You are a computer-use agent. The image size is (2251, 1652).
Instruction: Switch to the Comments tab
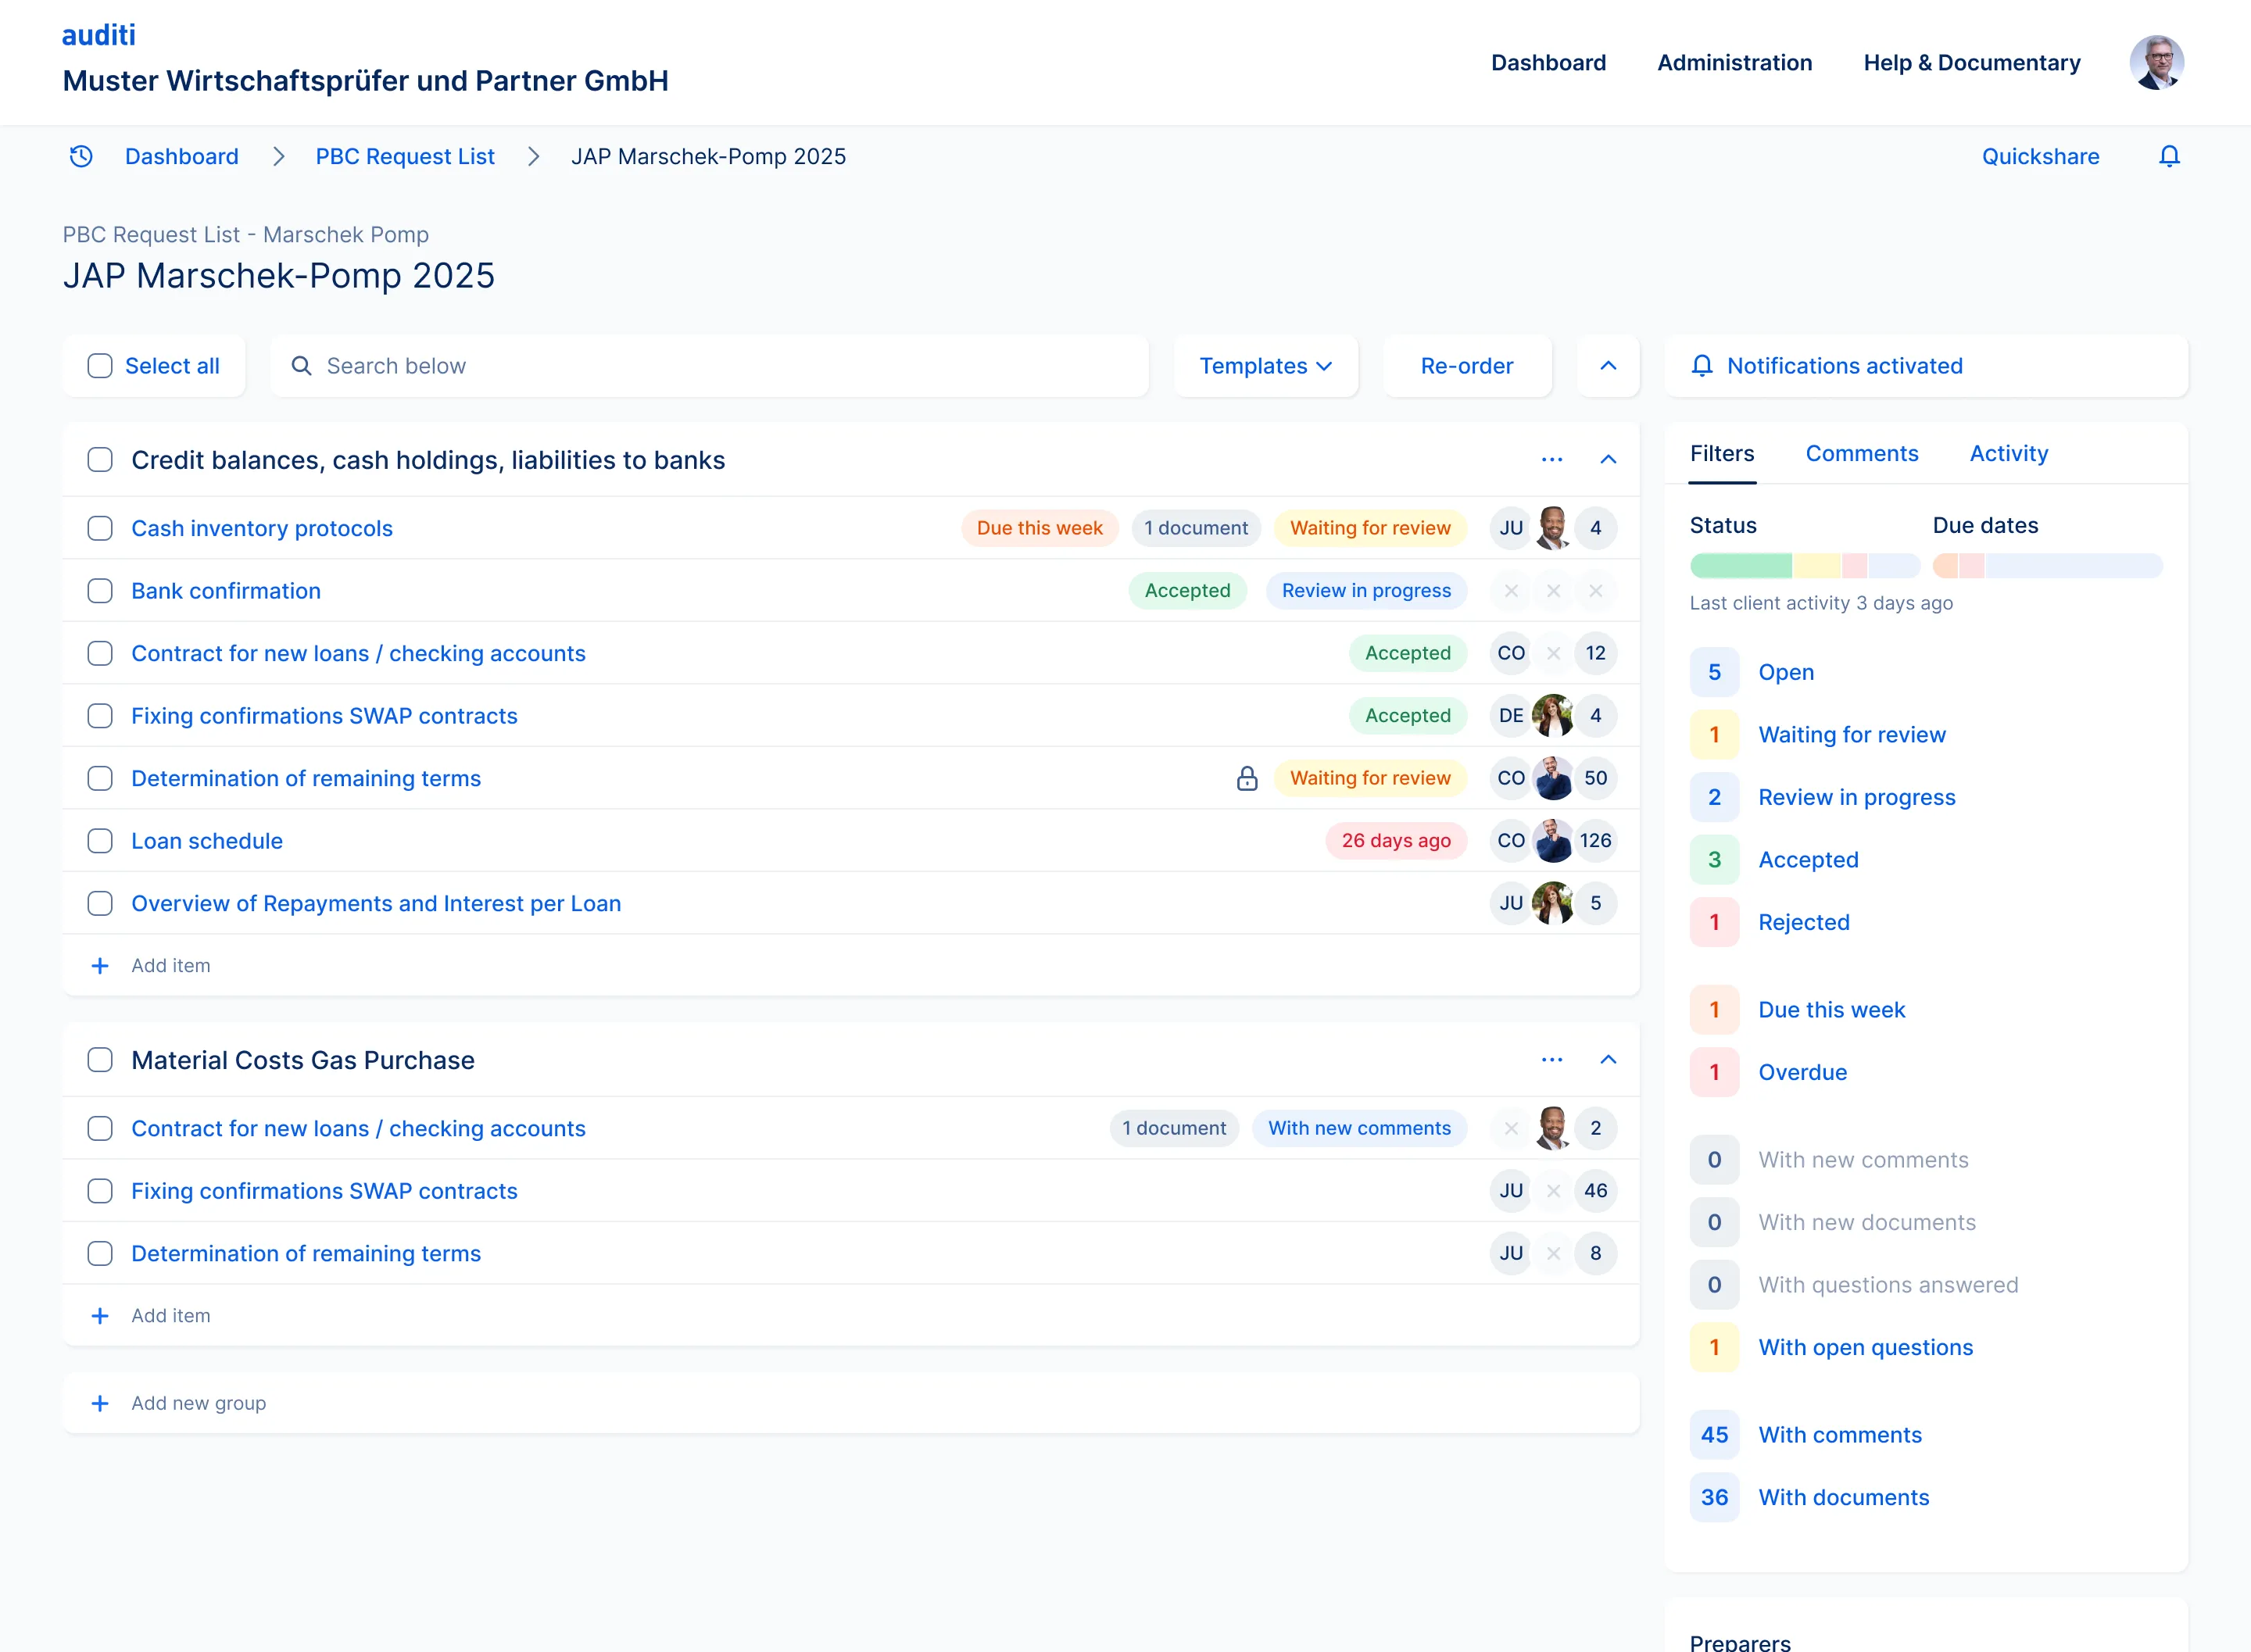coord(1861,454)
